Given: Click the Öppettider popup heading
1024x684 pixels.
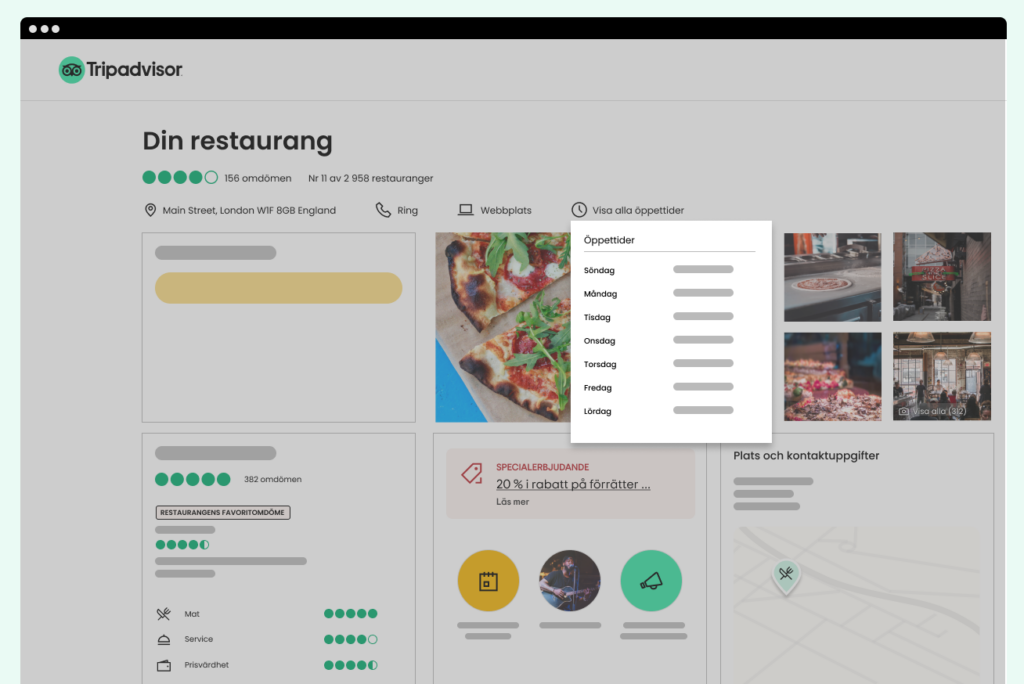Looking at the screenshot, I should 609,240.
